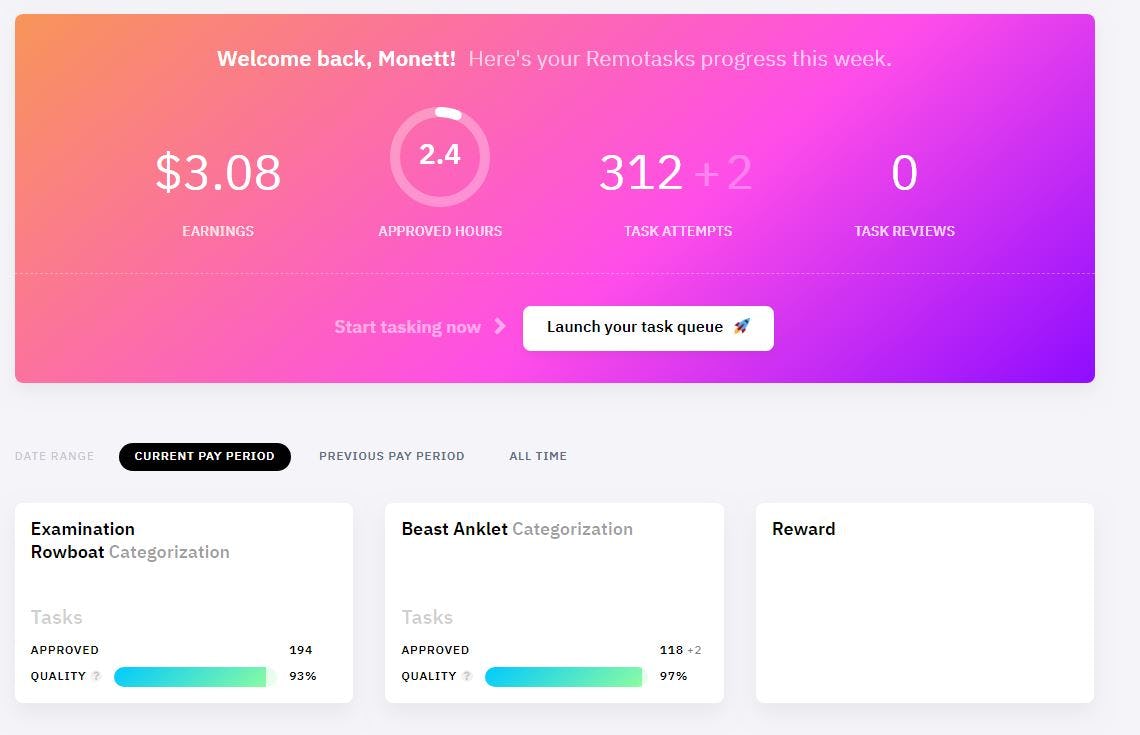The image size is (1140, 735).
Task: Open the Examination Rowboat Categorization card title
Action: point(130,540)
